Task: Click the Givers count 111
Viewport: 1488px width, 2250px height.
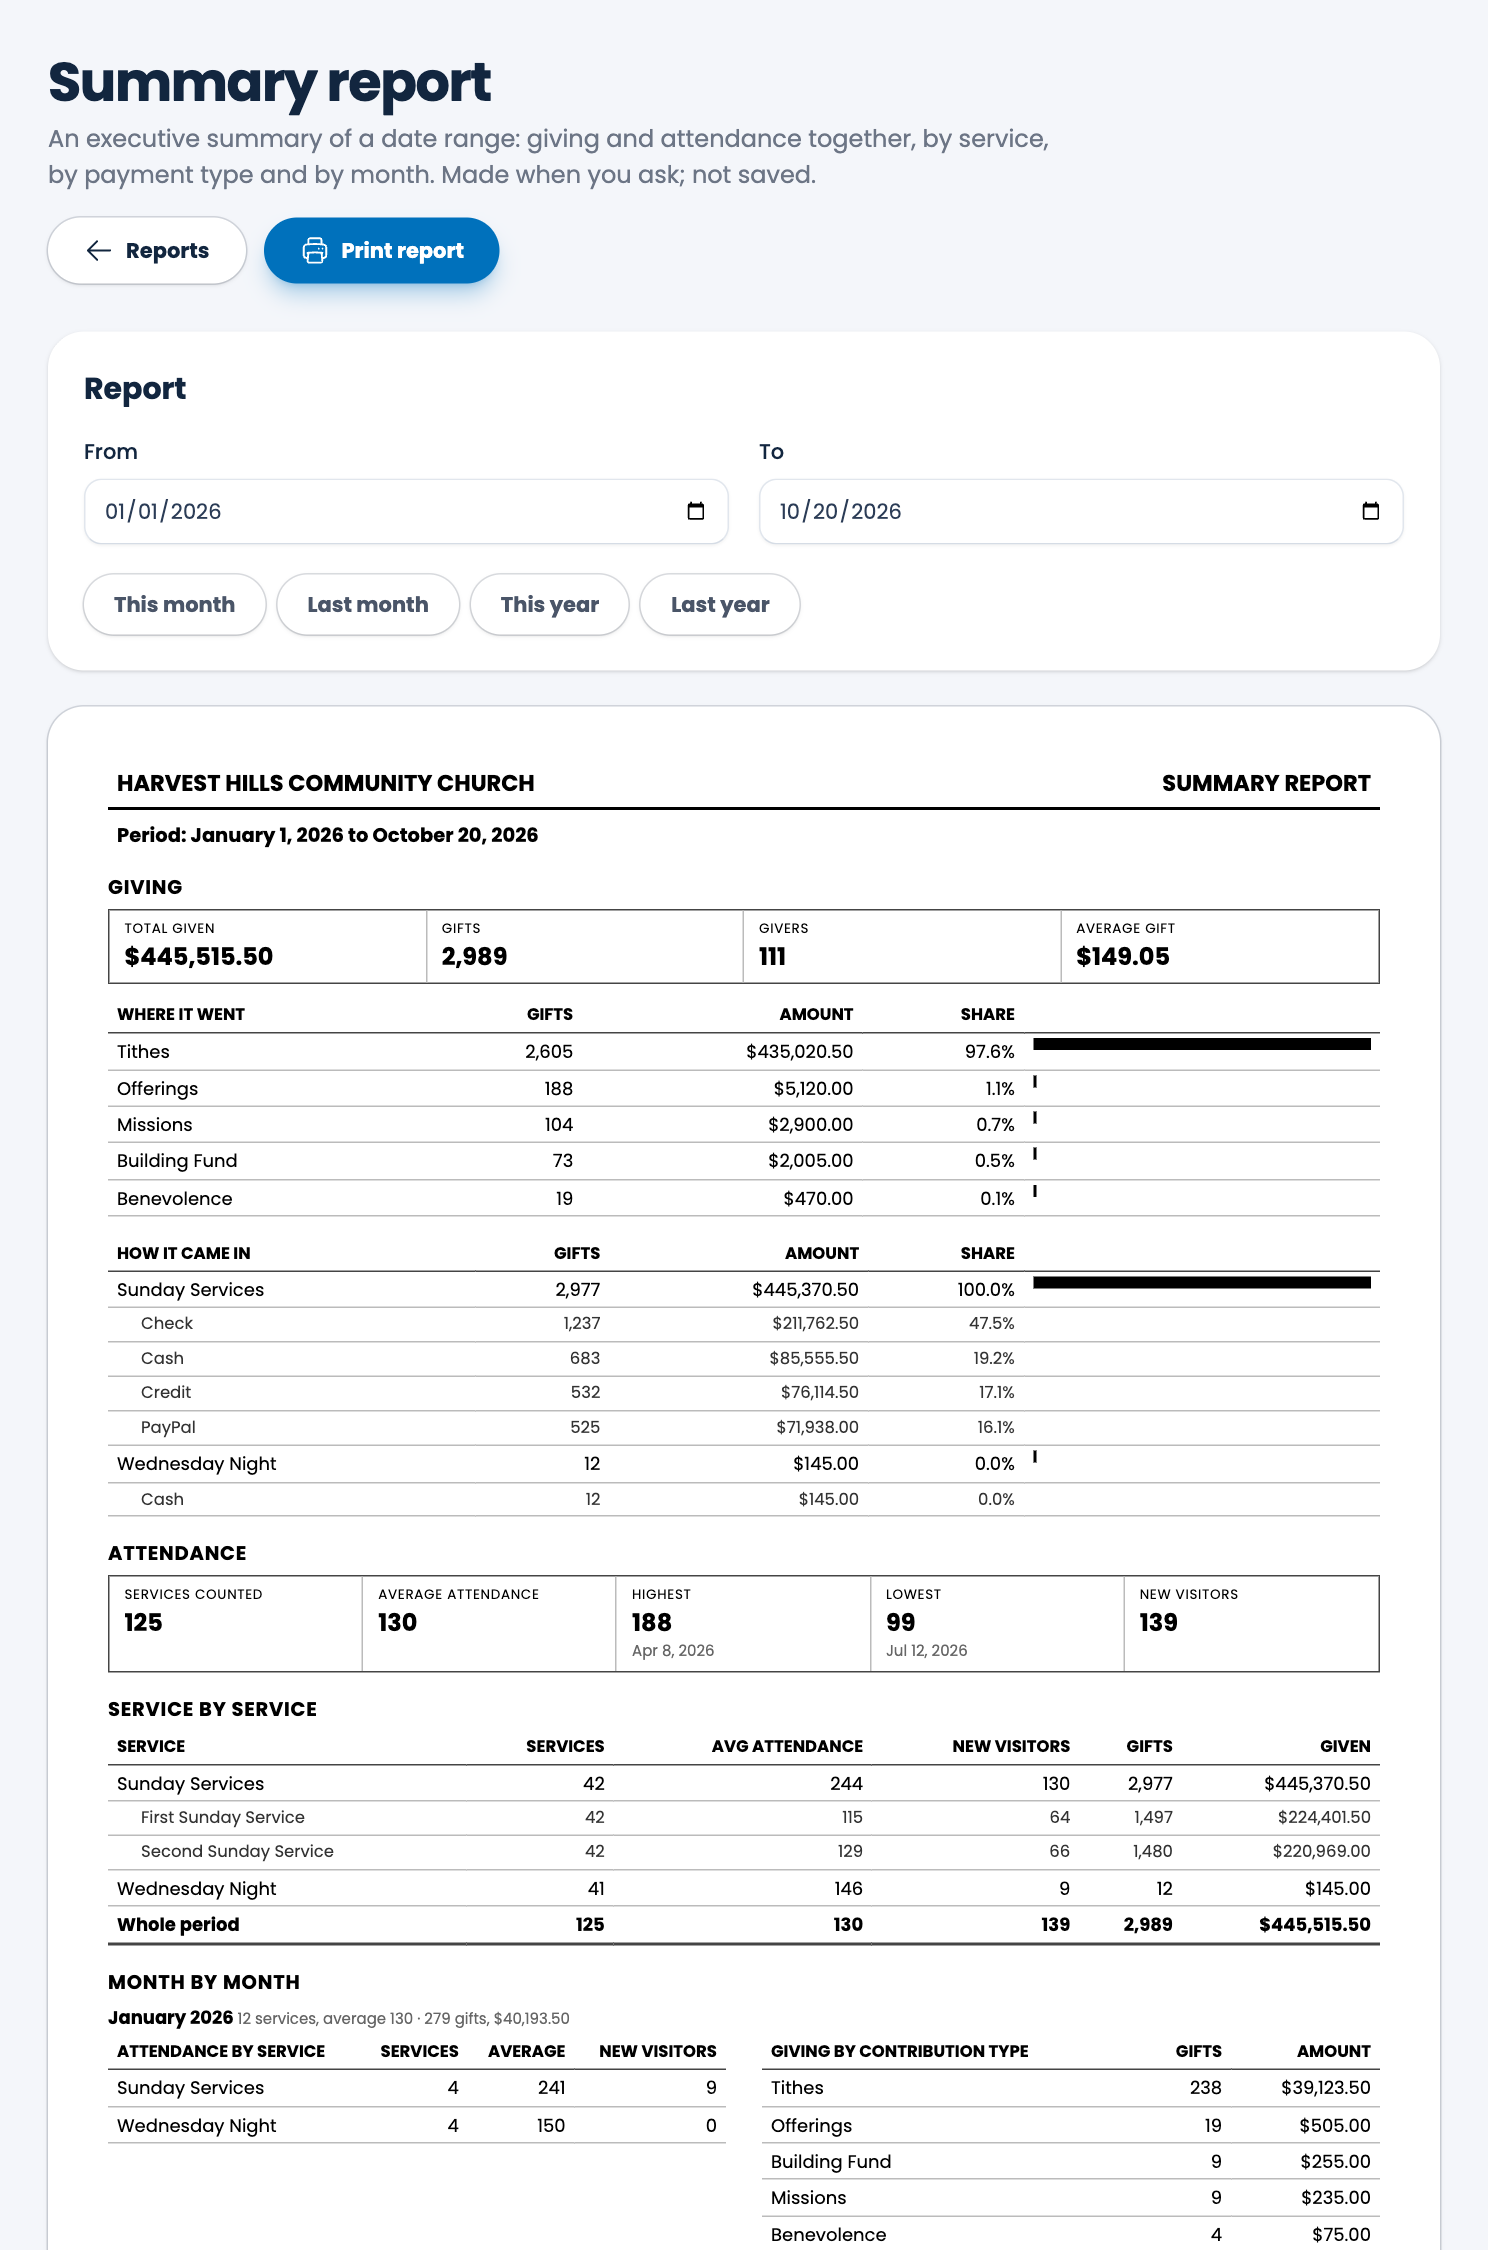Action: coord(772,957)
